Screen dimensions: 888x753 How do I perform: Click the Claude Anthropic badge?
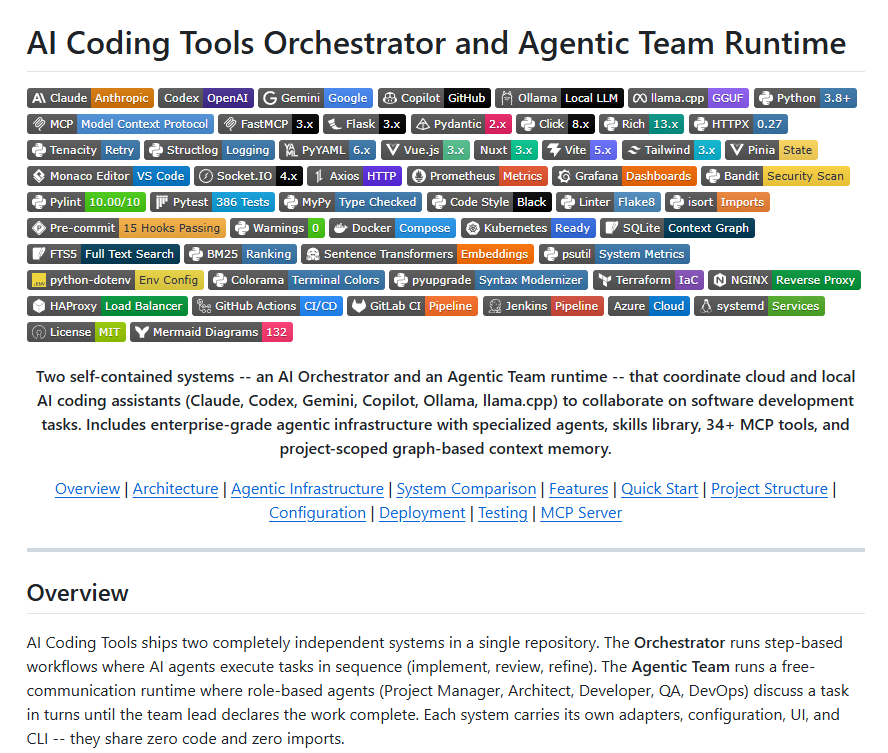click(x=90, y=98)
